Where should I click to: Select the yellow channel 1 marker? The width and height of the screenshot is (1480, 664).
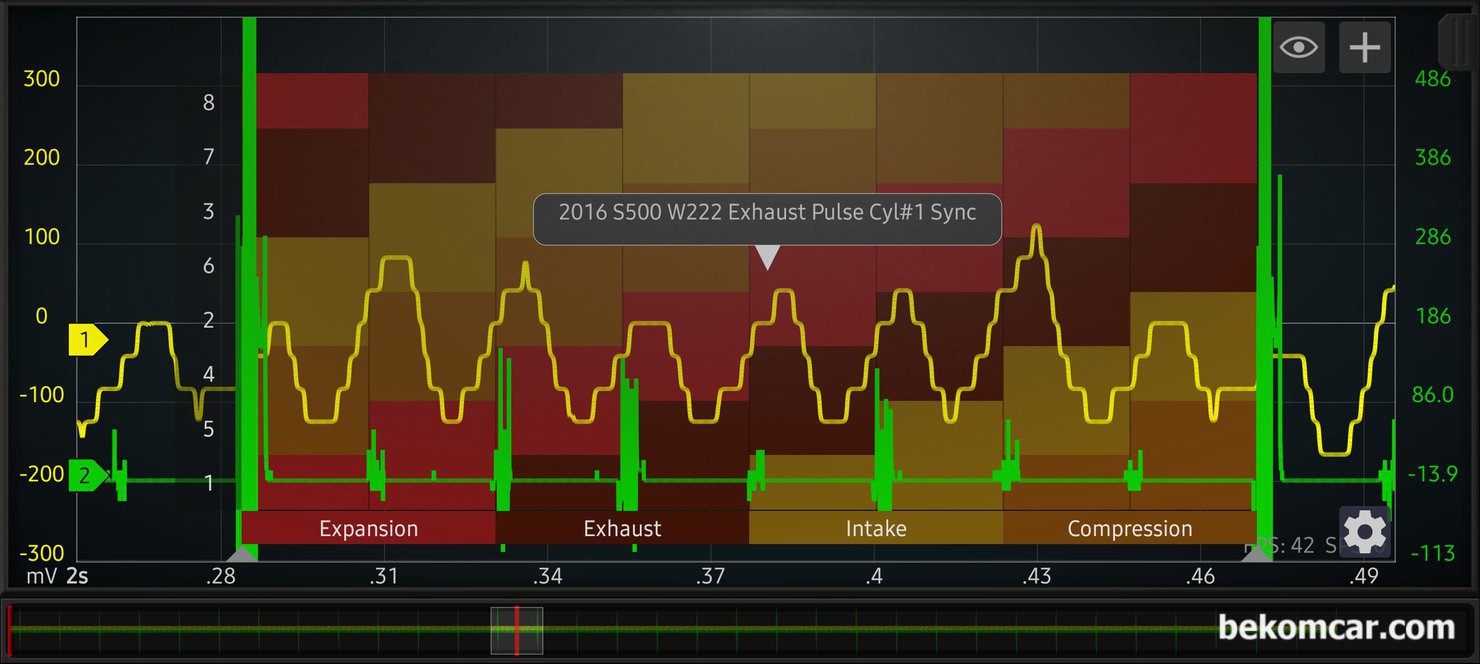87,341
